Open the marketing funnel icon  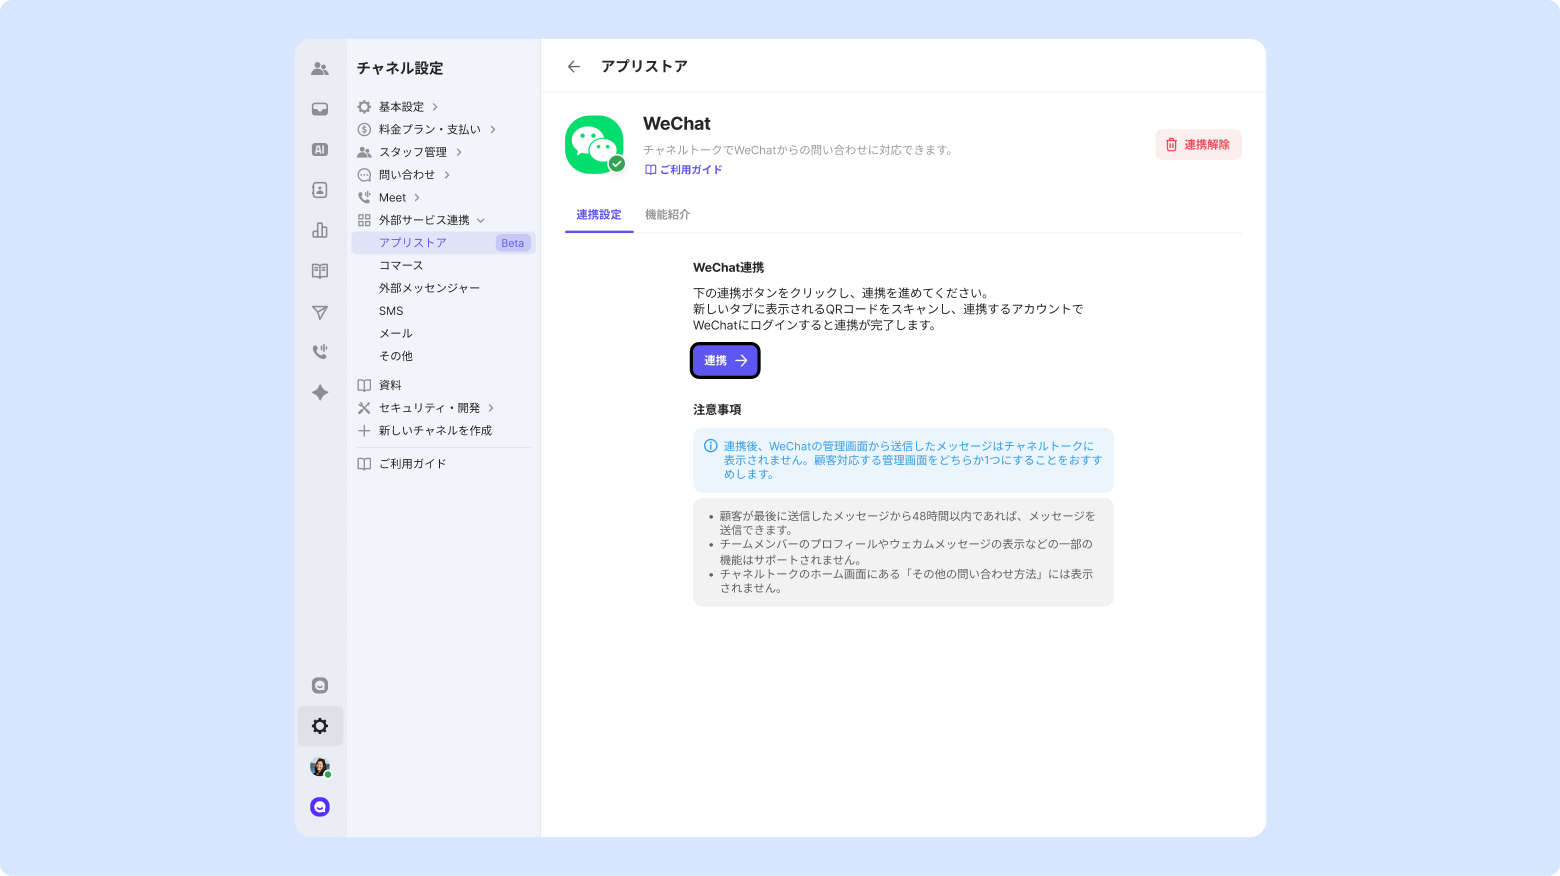pyautogui.click(x=320, y=312)
